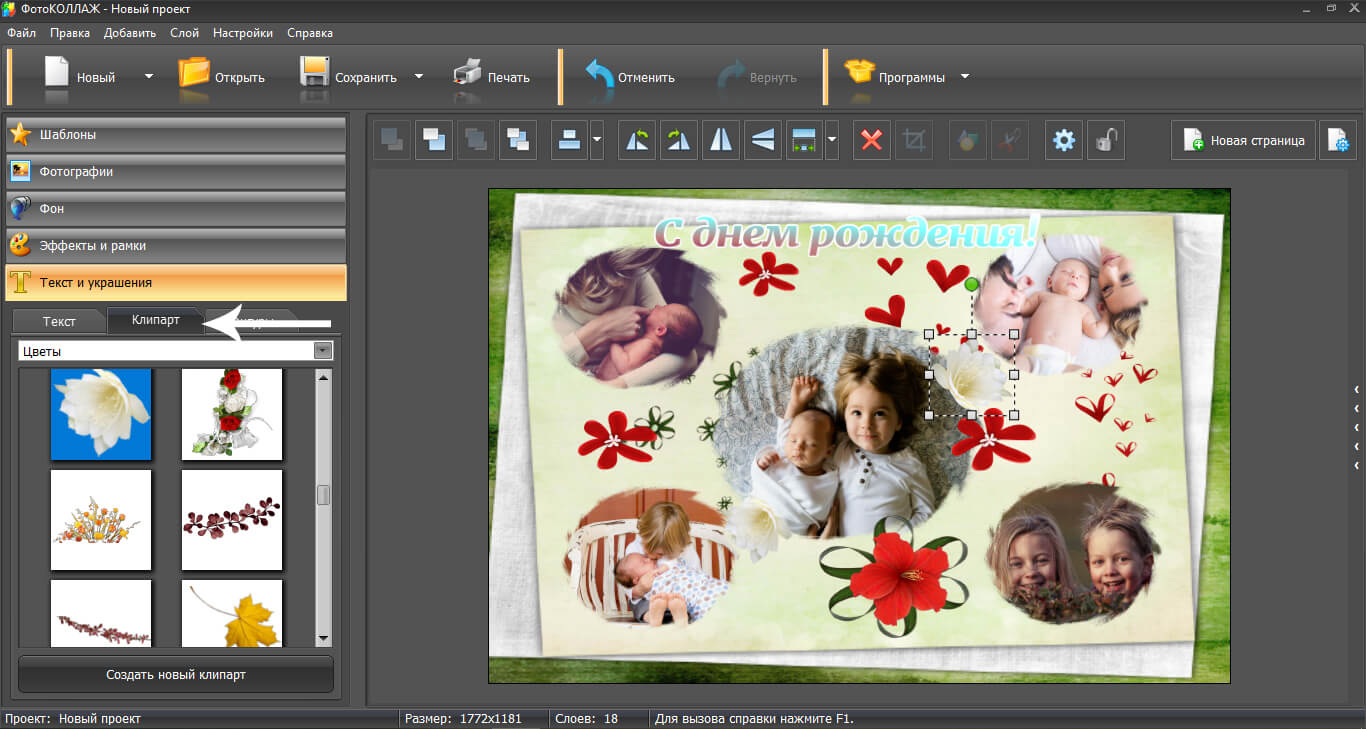Flip the object vertically

coord(763,140)
